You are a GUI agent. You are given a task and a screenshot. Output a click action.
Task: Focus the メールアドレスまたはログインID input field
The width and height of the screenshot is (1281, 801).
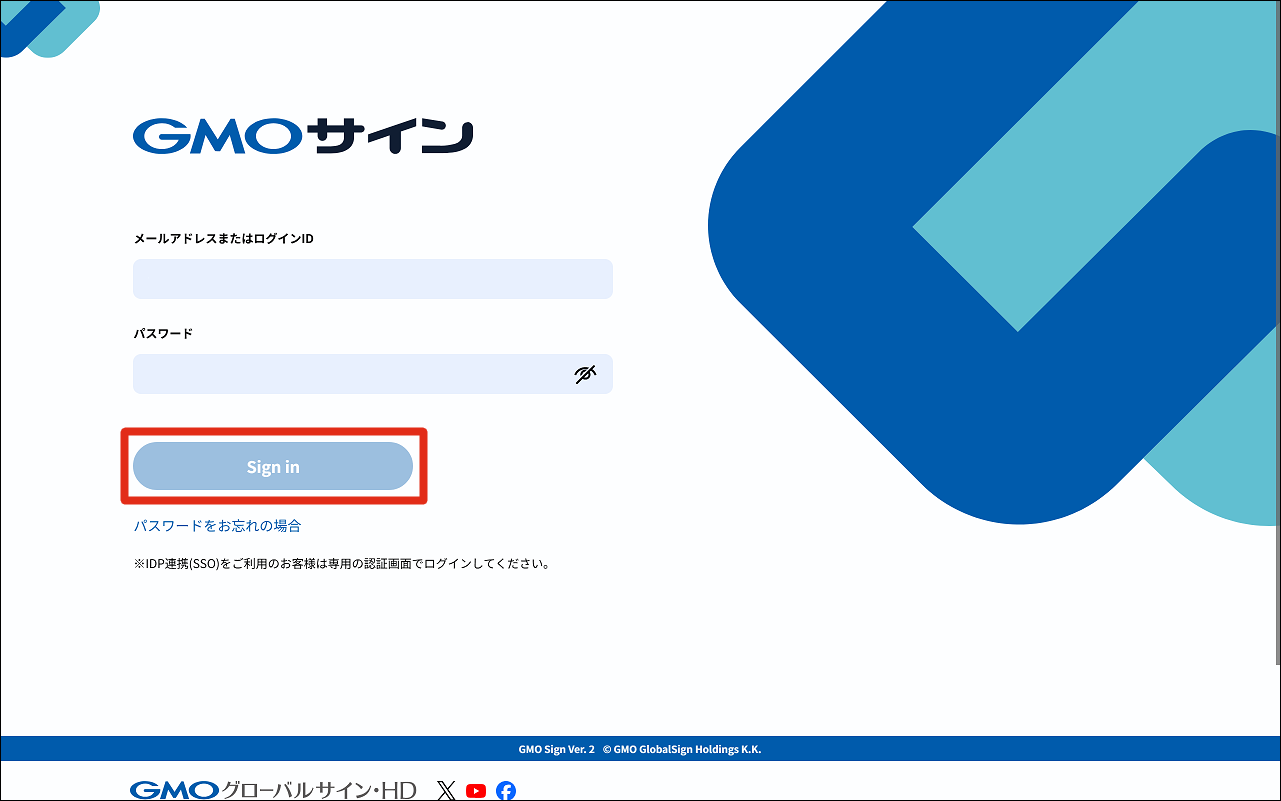[372, 279]
